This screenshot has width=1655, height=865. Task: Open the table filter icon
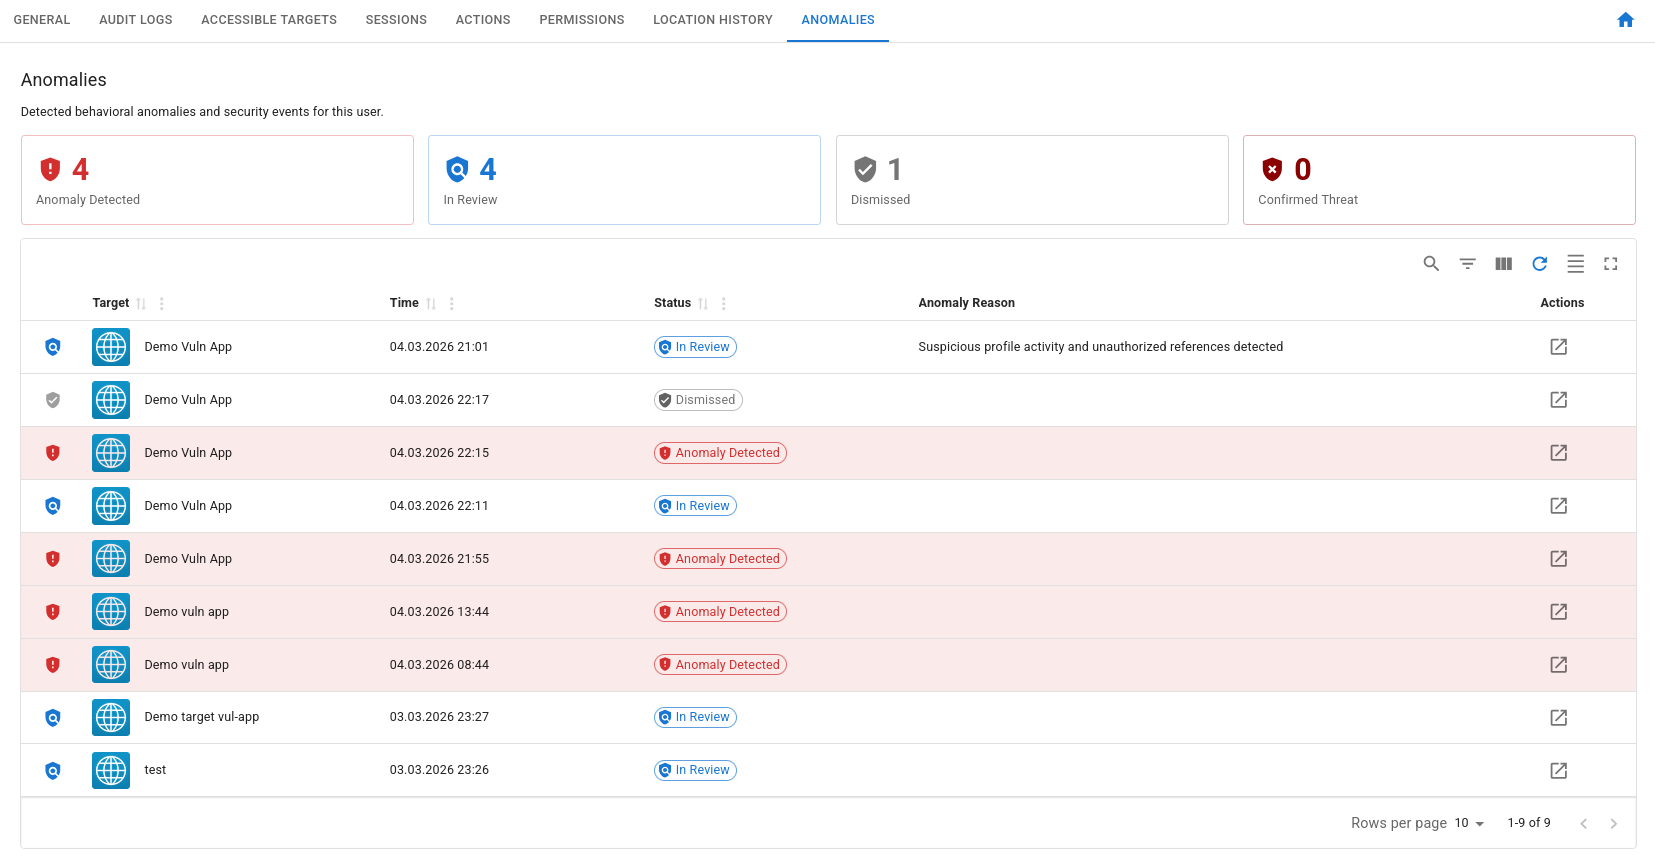1467,264
